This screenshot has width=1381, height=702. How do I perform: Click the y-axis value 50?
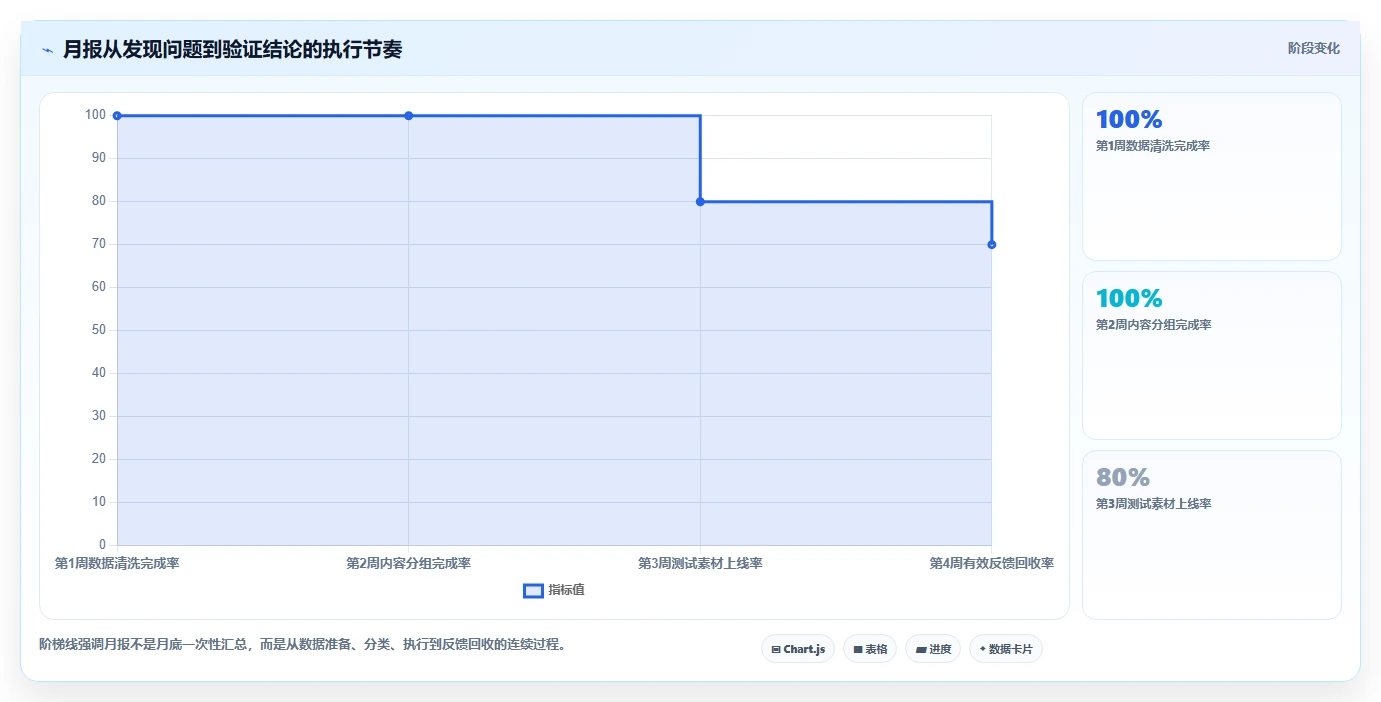click(x=99, y=330)
